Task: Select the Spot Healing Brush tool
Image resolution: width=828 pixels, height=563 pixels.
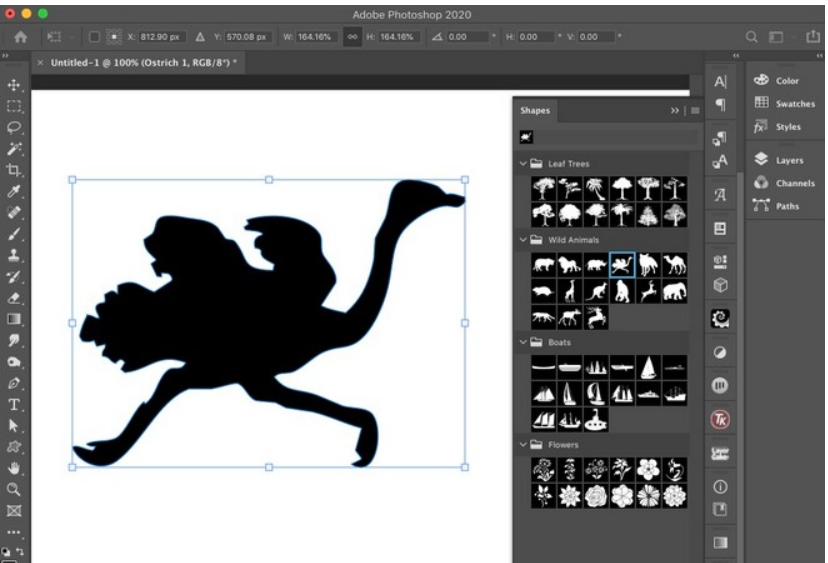Action: [x=14, y=212]
